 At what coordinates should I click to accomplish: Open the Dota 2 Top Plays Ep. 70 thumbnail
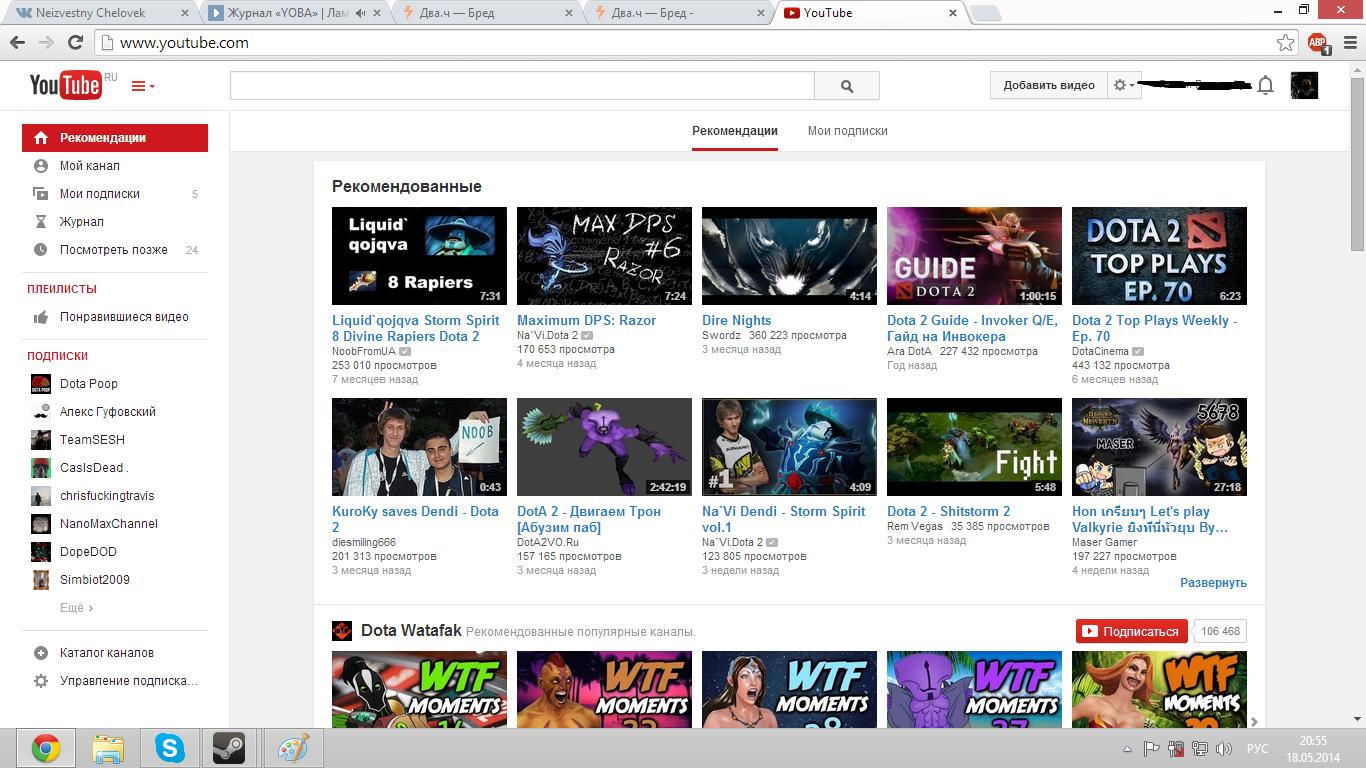click(x=1159, y=256)
